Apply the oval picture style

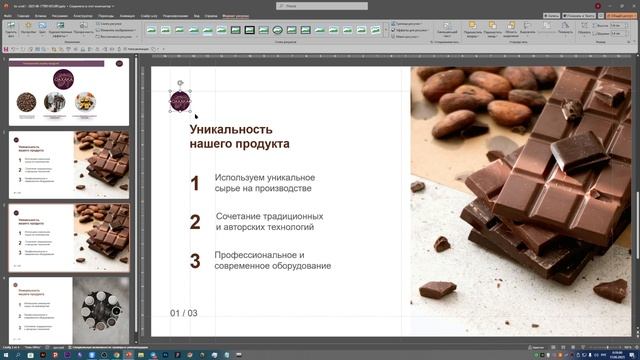[x=277, y=30]
